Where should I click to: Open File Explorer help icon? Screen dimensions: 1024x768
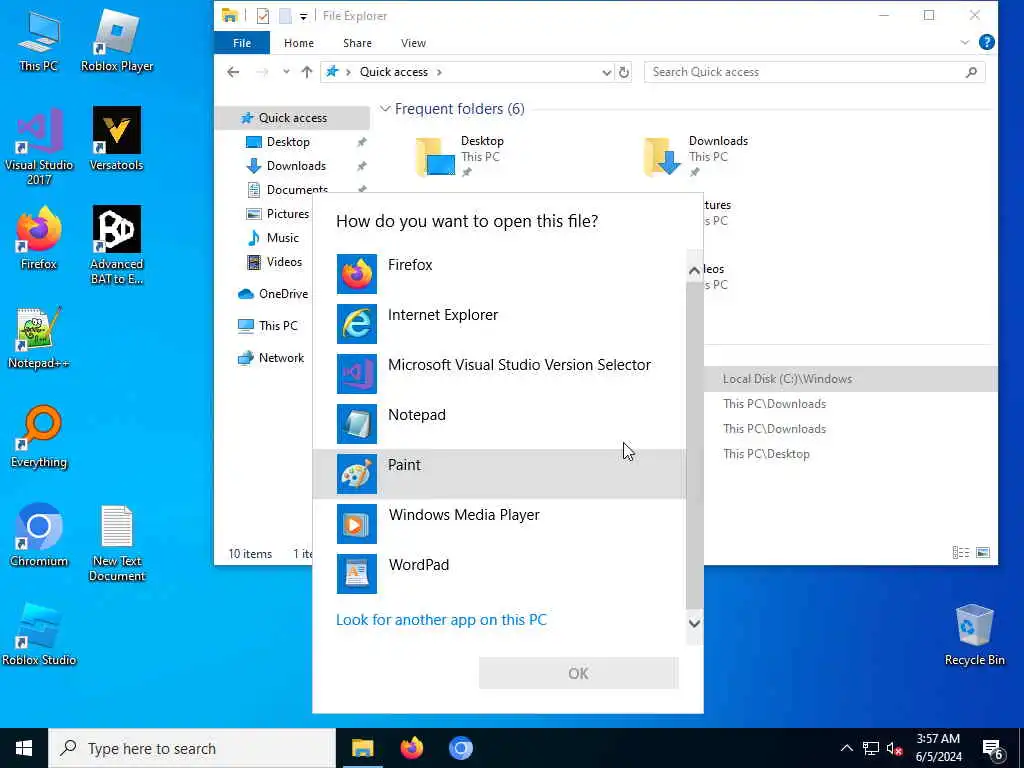click(986, 42)
